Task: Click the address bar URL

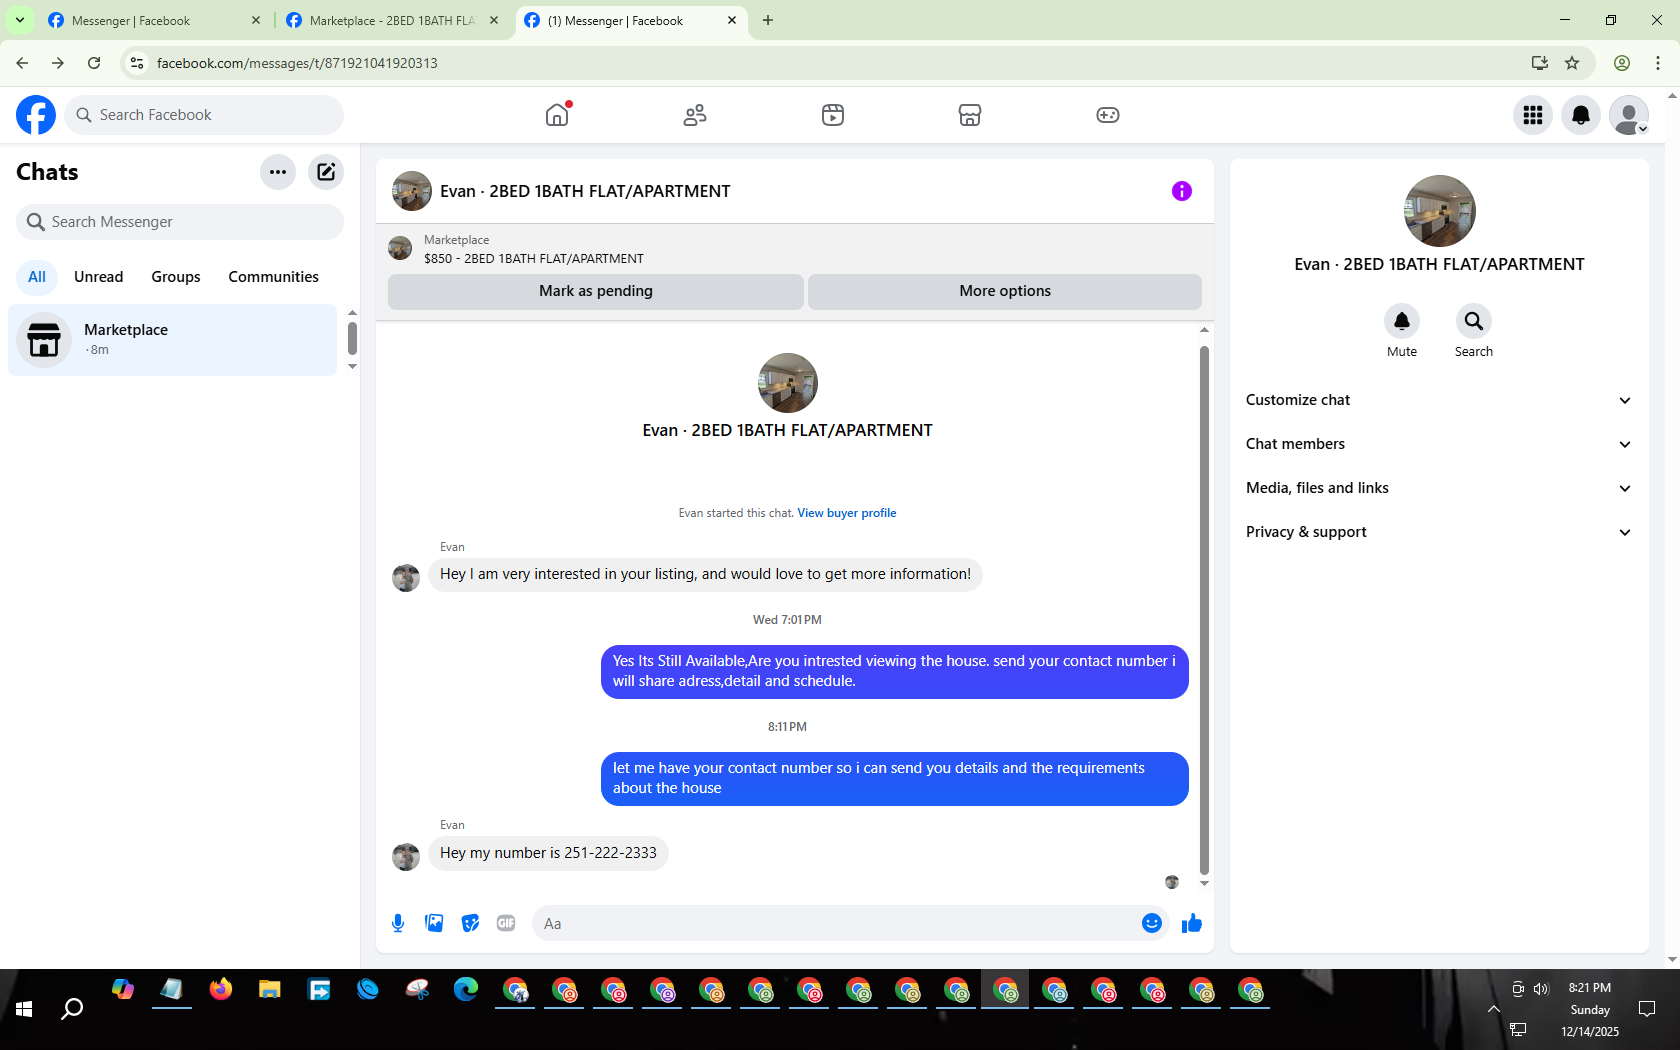Action: [x=297, y=63]
